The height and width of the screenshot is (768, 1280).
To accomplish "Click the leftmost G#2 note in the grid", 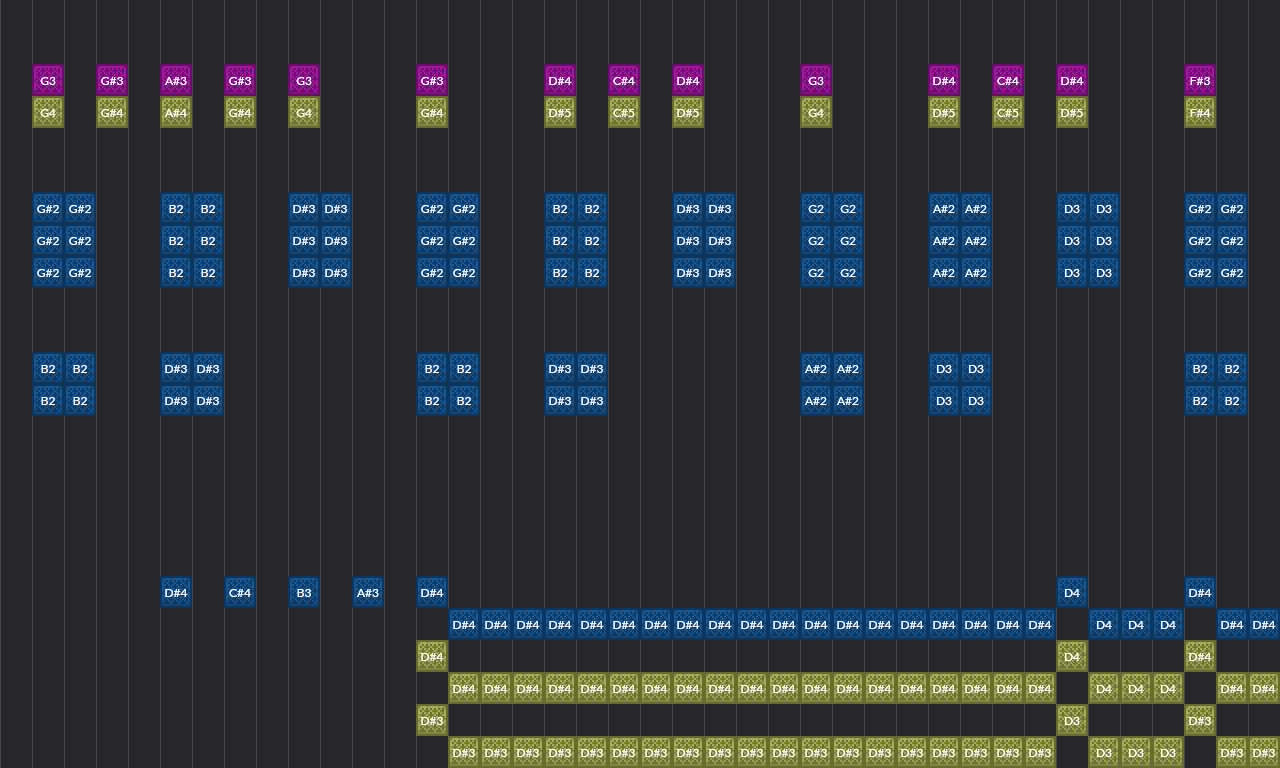I will point(47,208).
